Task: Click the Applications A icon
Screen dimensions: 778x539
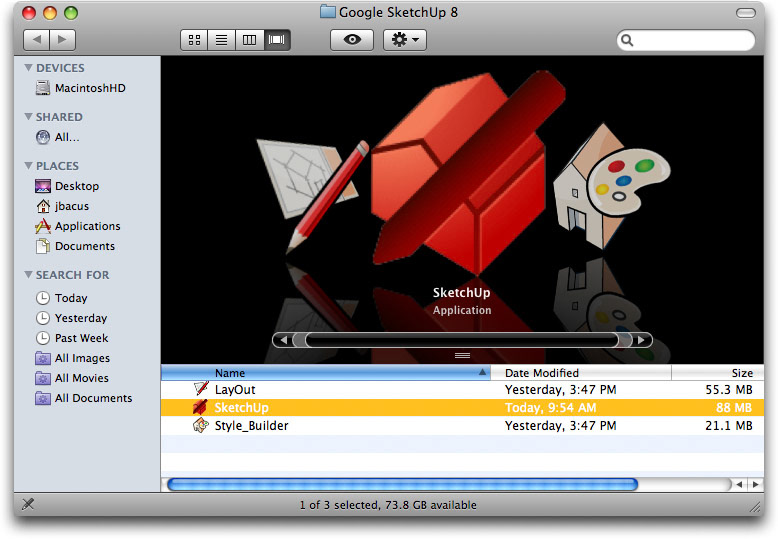Action: click(43, 226)
